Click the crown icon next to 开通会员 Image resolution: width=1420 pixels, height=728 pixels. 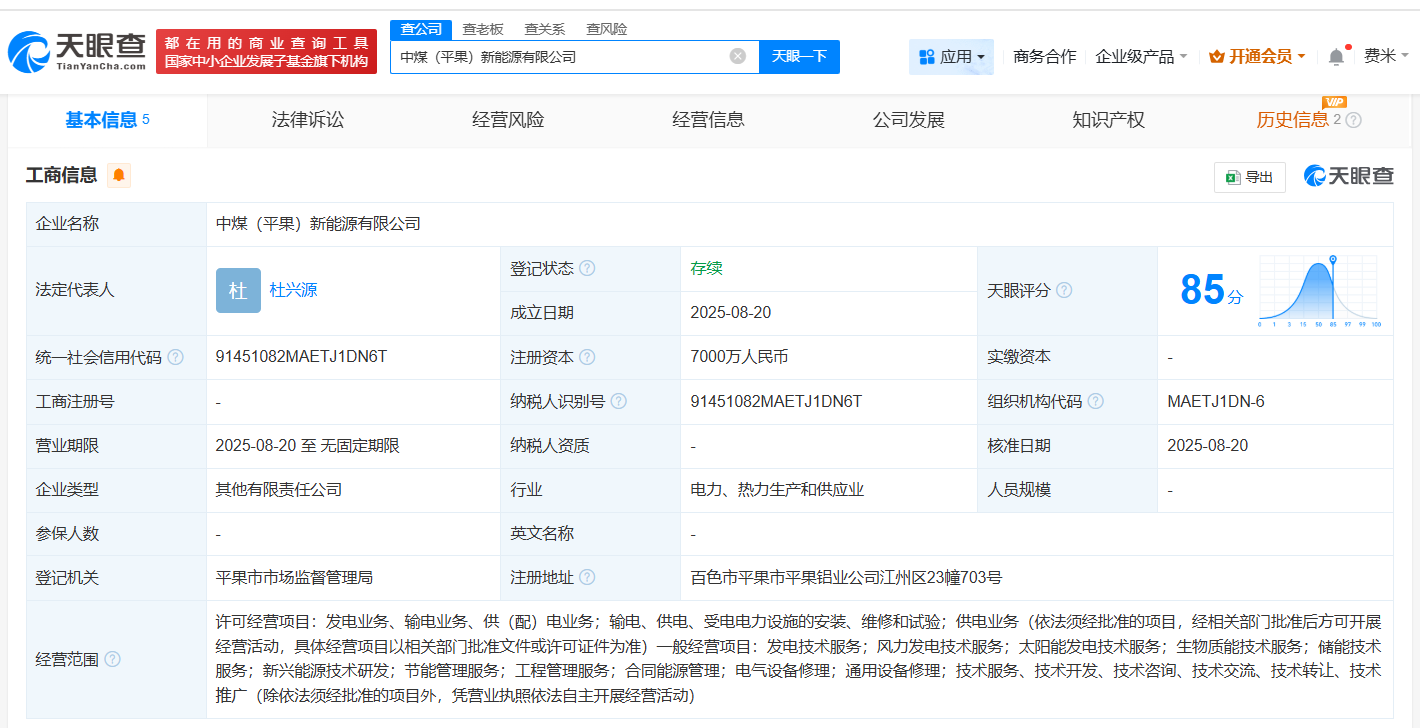(x=1216, y=56)
